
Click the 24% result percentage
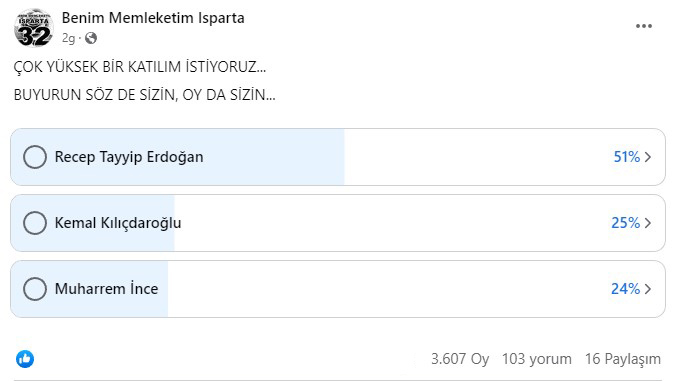625,289
